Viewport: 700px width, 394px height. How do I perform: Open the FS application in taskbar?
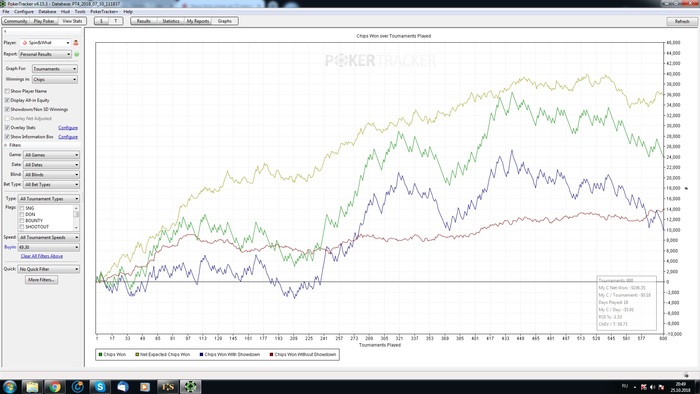(167, 386)
